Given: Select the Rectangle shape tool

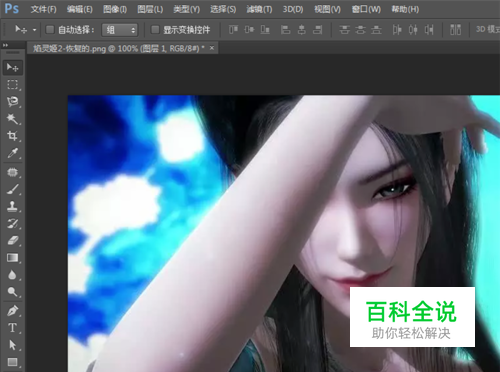Looking at the screenshot, I should (13, 362).
